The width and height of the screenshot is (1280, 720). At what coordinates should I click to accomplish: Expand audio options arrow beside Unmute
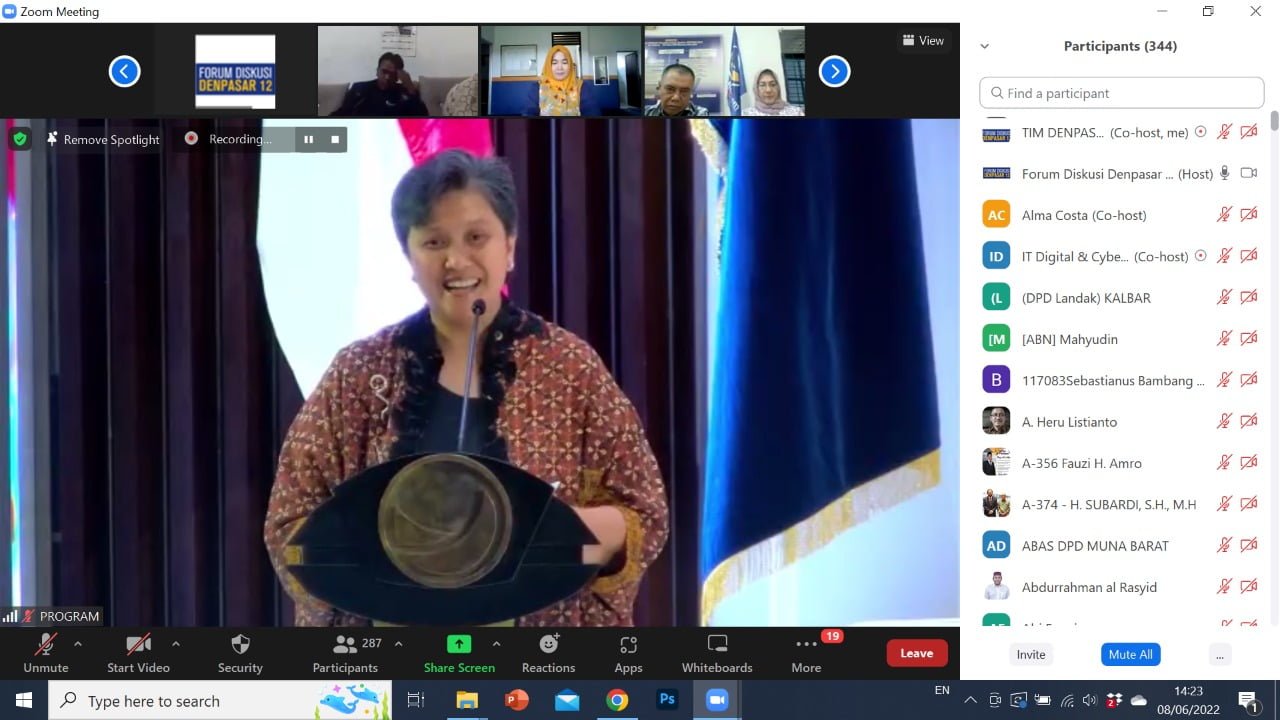(78, 644)
